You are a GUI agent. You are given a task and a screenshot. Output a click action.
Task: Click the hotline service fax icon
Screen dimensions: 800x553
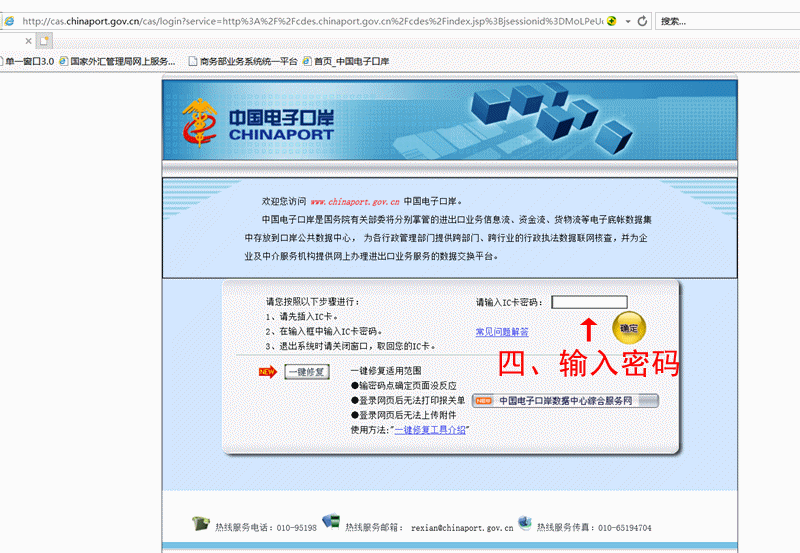pos(524,524)
